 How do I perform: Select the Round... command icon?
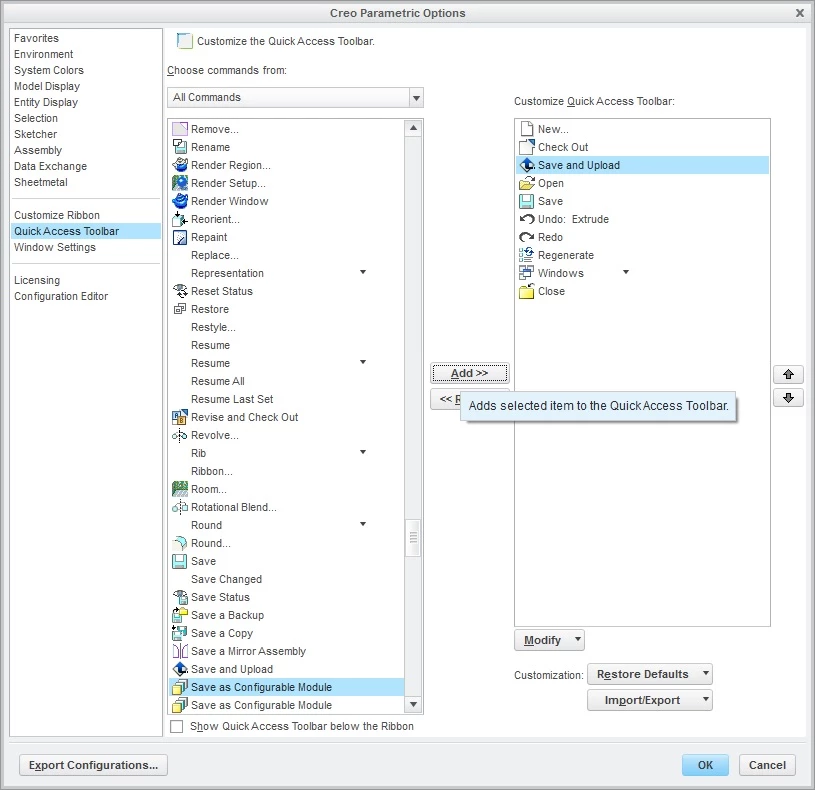[179, 543]
